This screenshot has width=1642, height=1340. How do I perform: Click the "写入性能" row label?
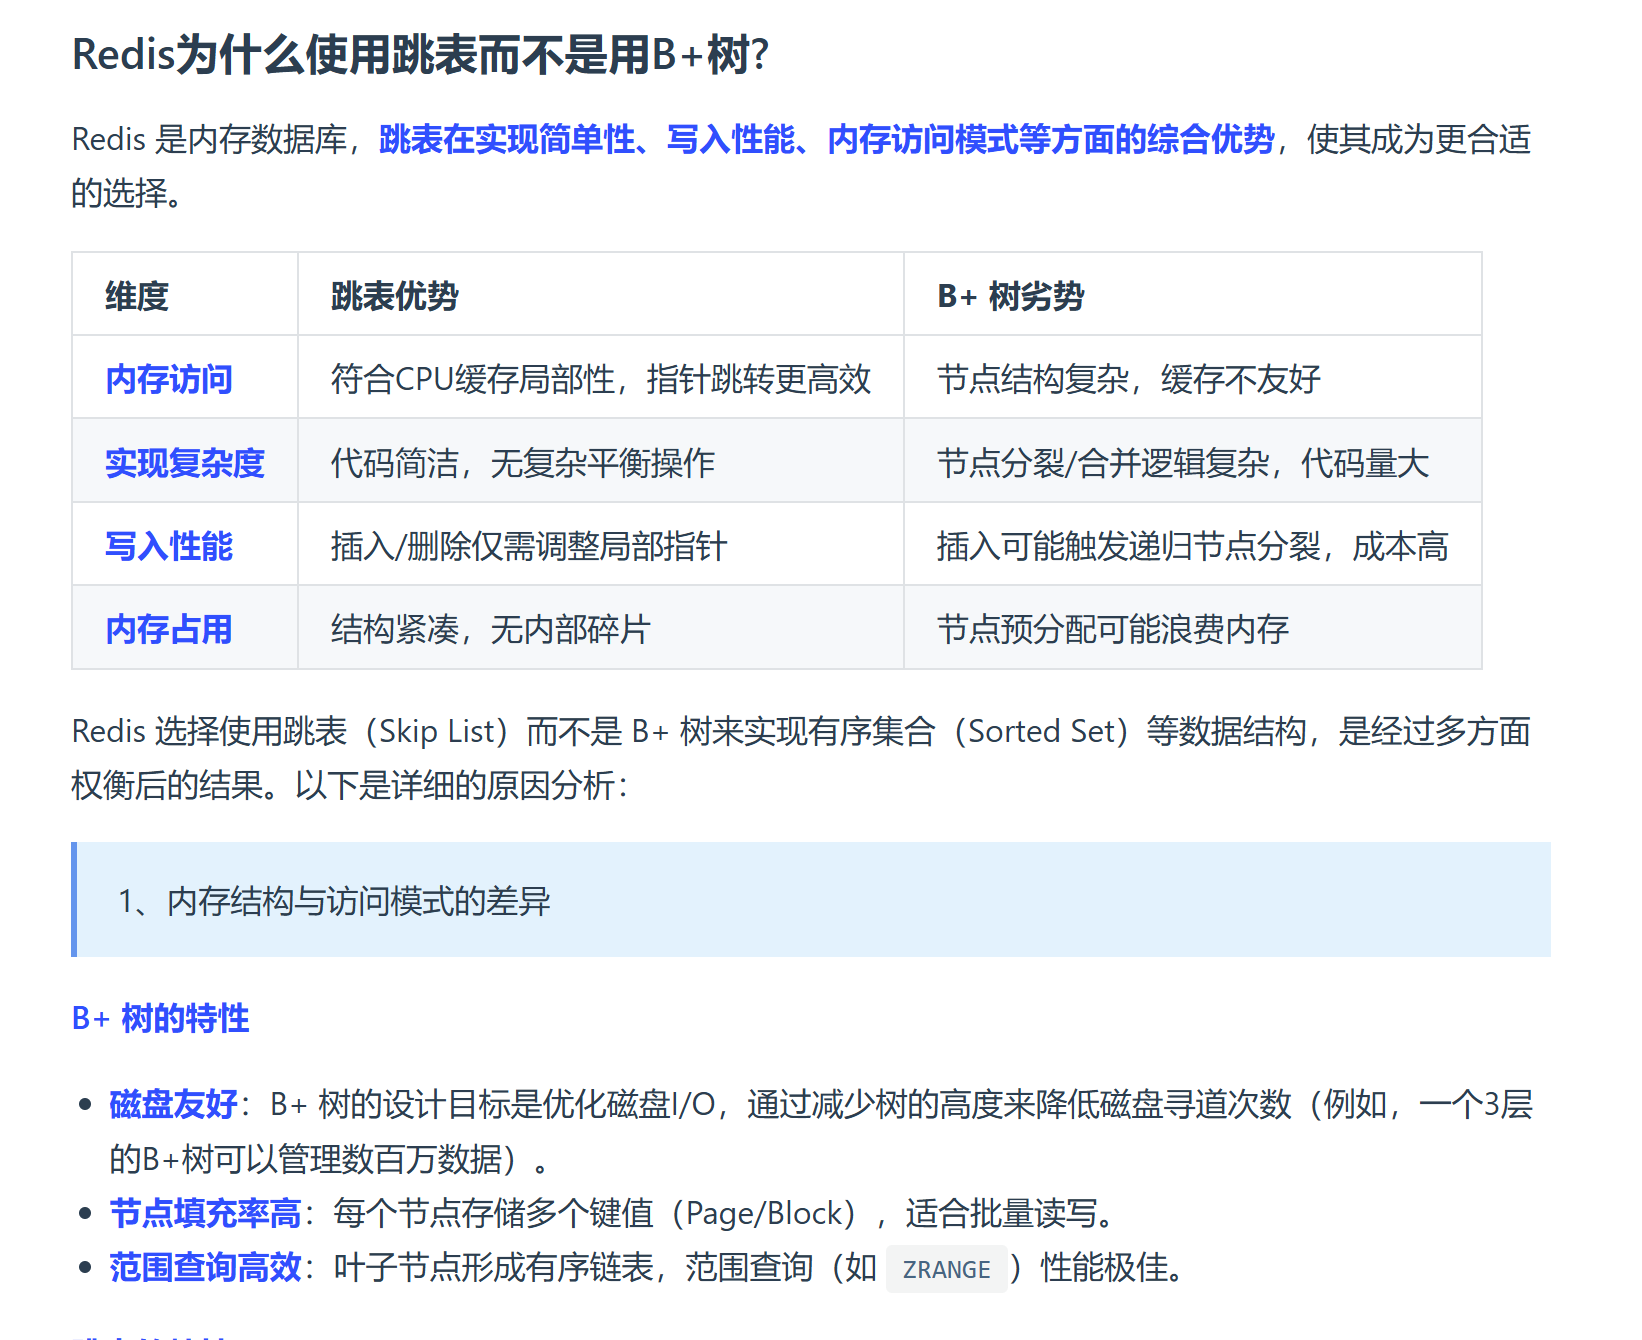click(x=169, y=546)
